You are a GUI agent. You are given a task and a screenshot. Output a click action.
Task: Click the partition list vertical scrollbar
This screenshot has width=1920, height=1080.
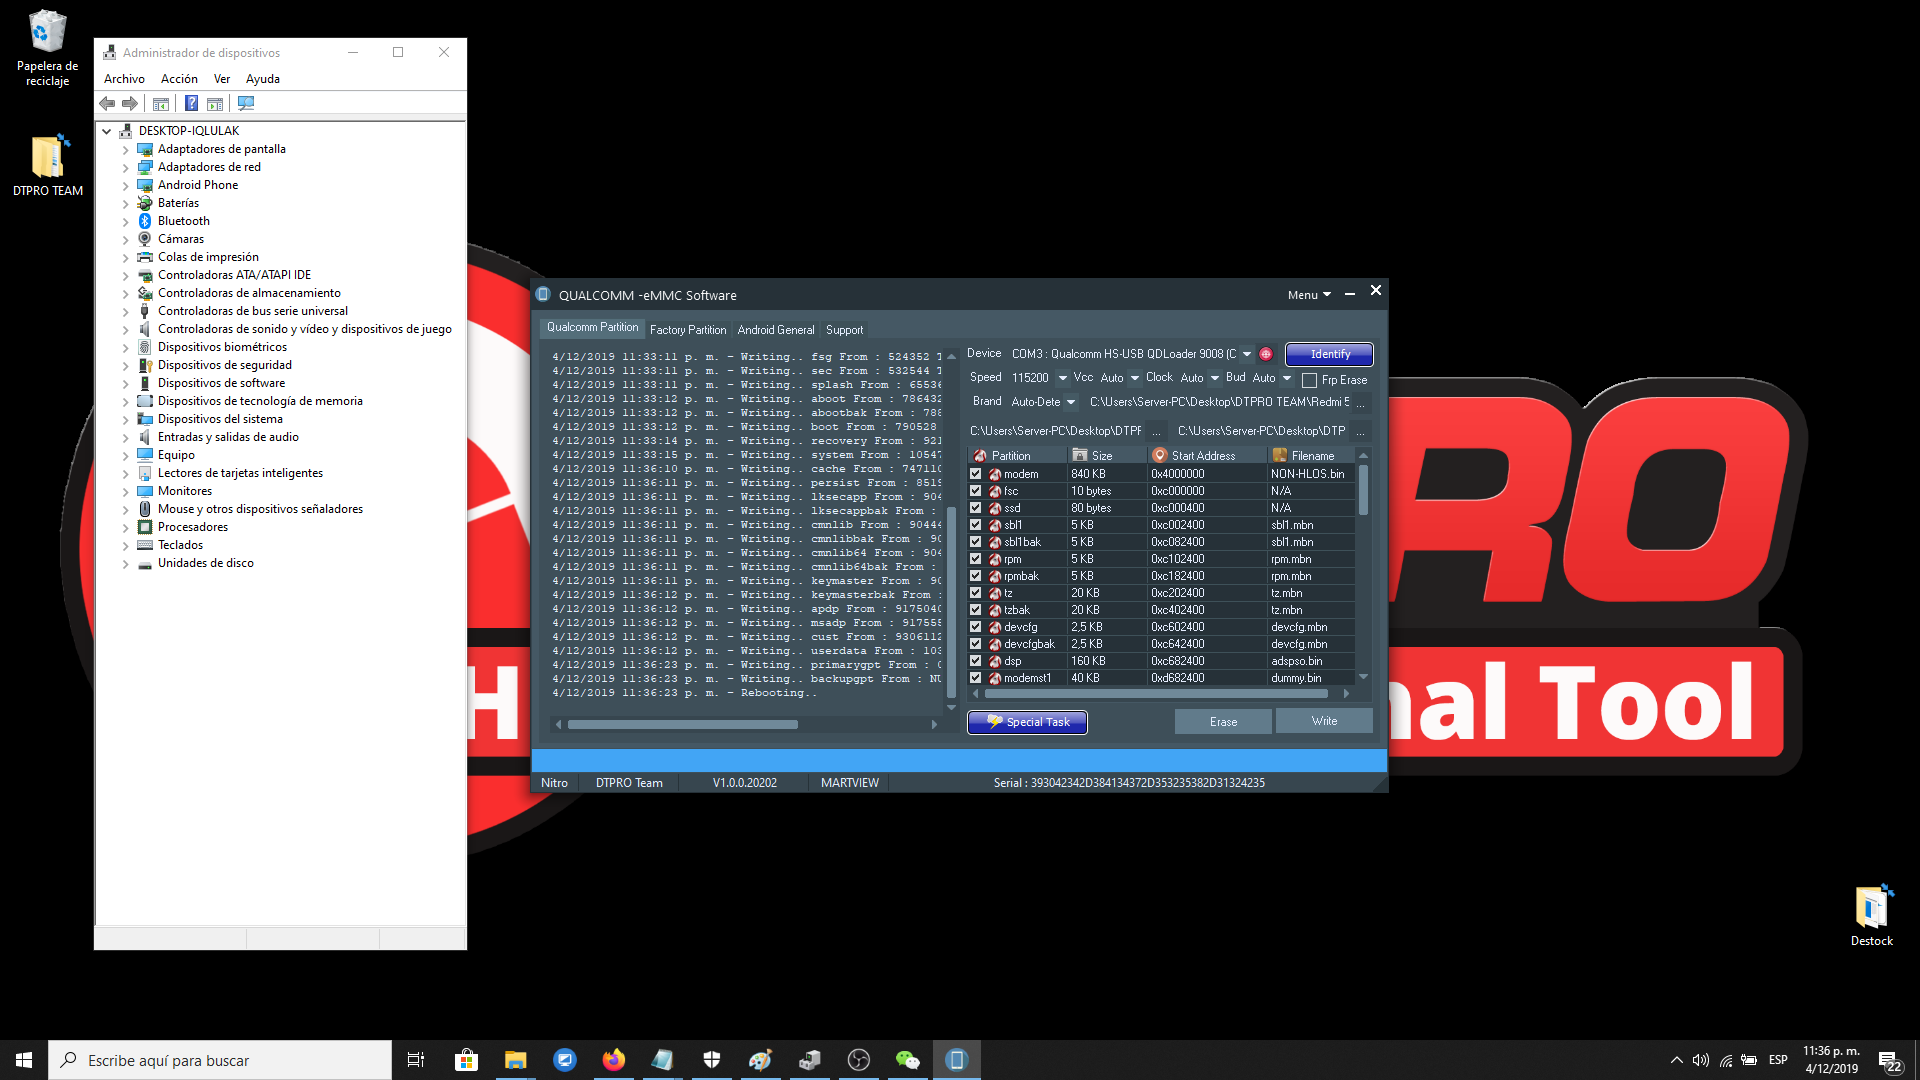1363,490
